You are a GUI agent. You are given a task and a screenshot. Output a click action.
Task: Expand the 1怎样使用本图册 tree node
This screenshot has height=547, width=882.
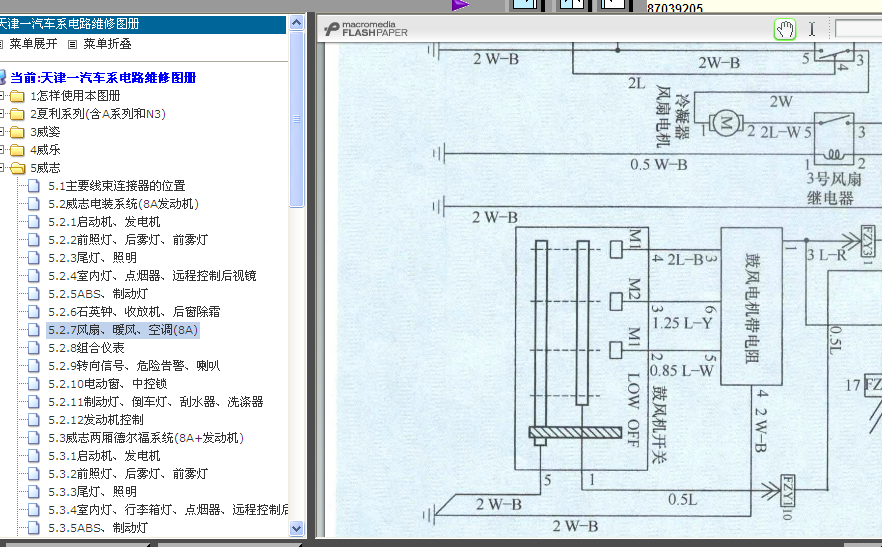(3, 96)
